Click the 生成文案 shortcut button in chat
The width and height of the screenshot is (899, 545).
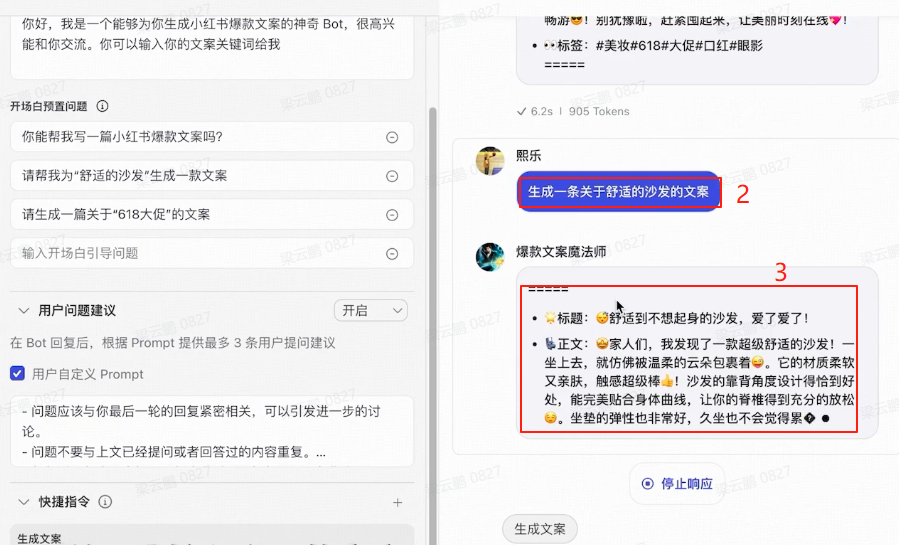click(x=540, y=529)
